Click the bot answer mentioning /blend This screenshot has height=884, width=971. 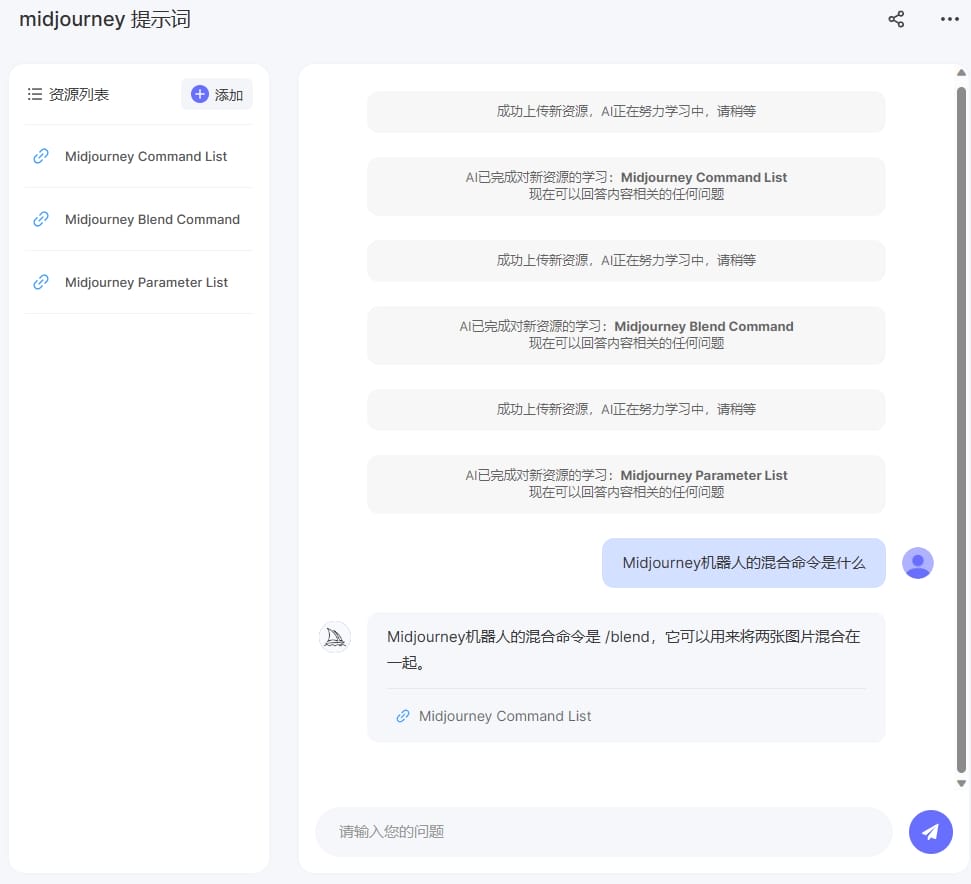[x=625, y=649]
